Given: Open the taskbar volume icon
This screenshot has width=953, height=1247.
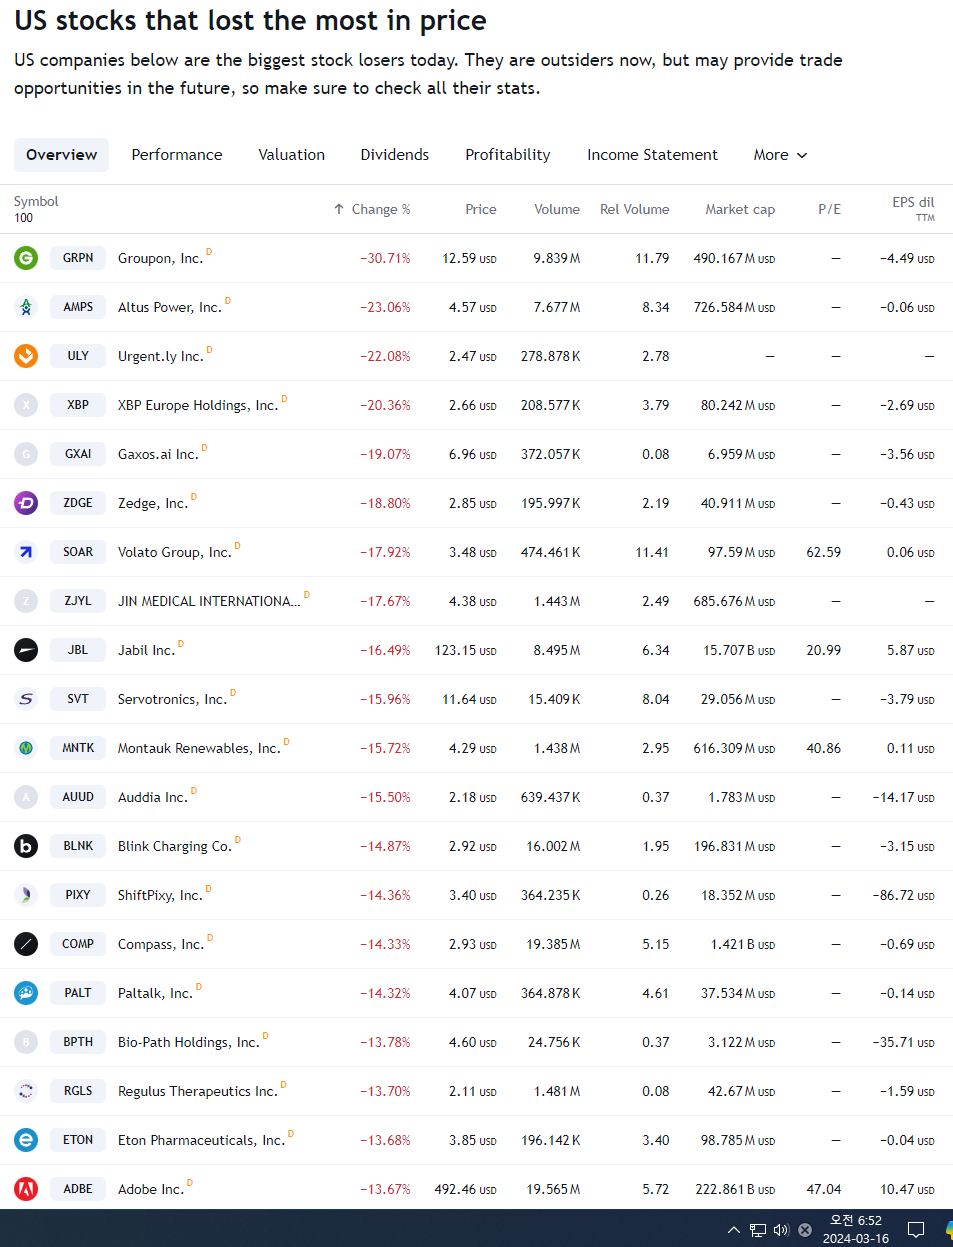Looking at the screenshot, I should (x=781, y=1230).
